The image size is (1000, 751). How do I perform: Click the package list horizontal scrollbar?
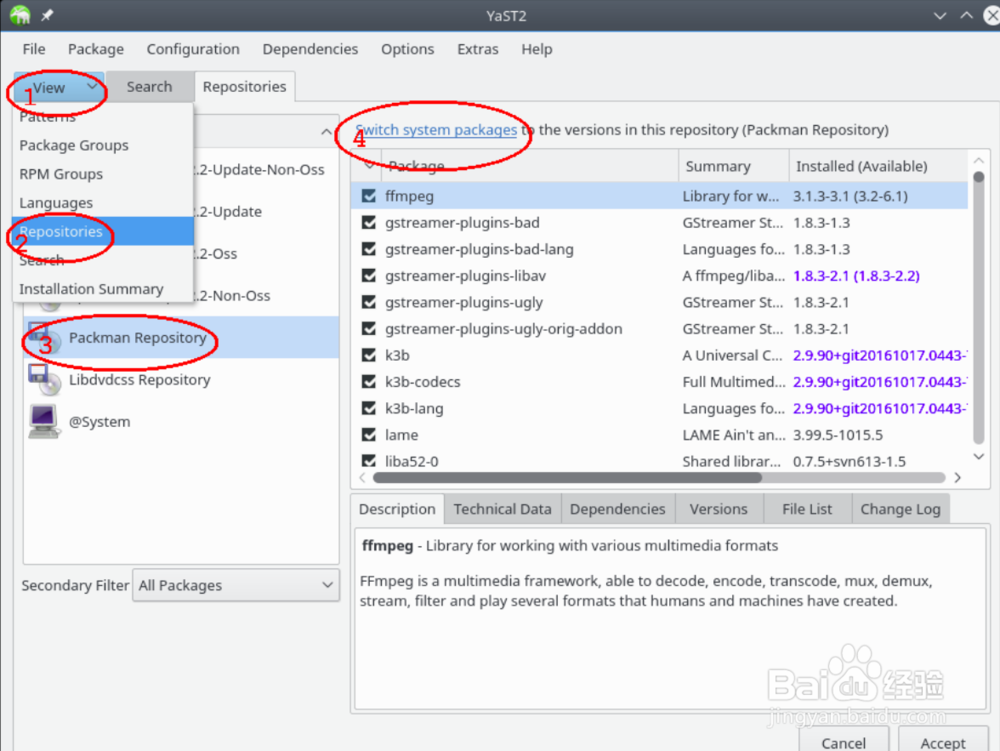pos(568,478)
